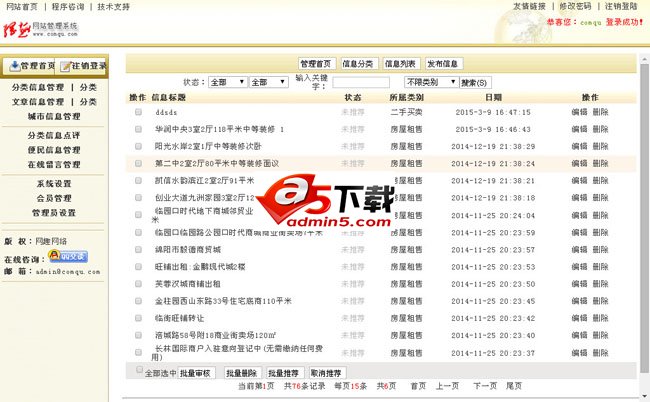Edit the 临街旺铺转让 listing
The image size is (650, 402).
pyautogui.click(x=579, y=318)
